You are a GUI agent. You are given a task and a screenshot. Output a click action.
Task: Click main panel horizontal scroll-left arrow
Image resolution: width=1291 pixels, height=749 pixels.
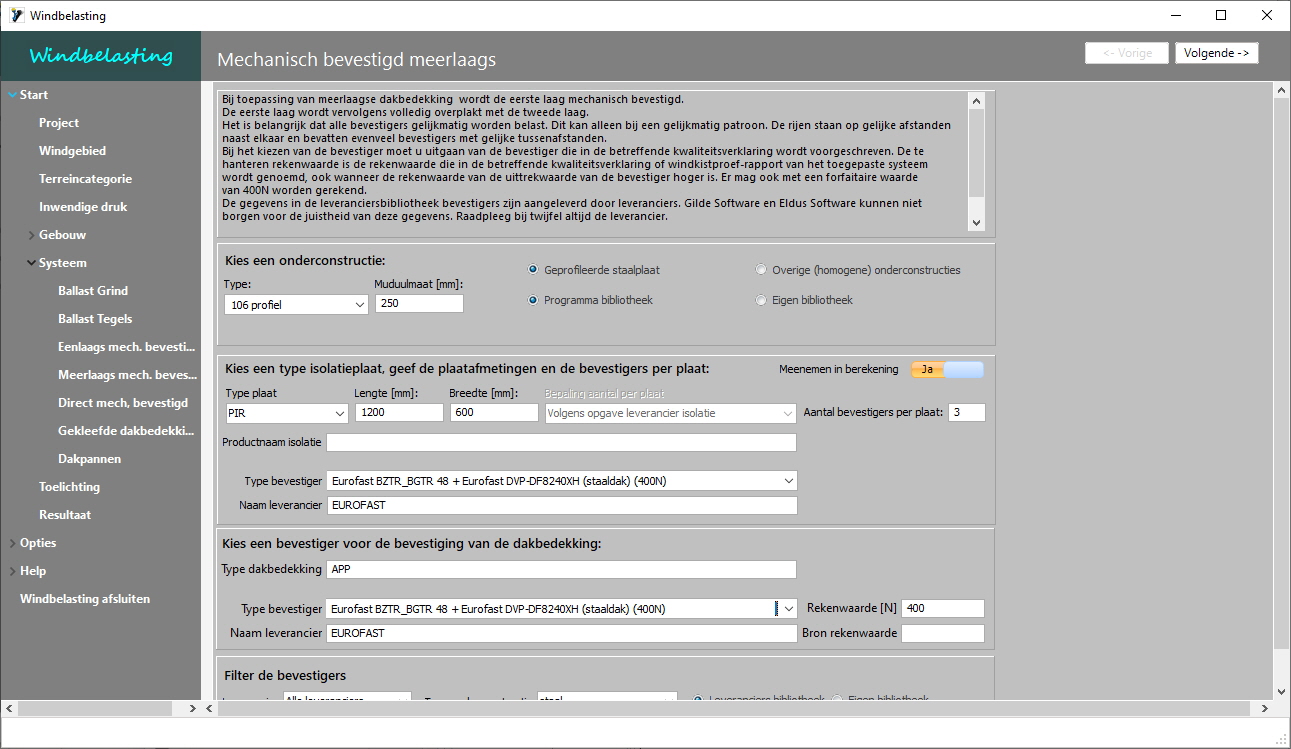click(x=210, y=708)
